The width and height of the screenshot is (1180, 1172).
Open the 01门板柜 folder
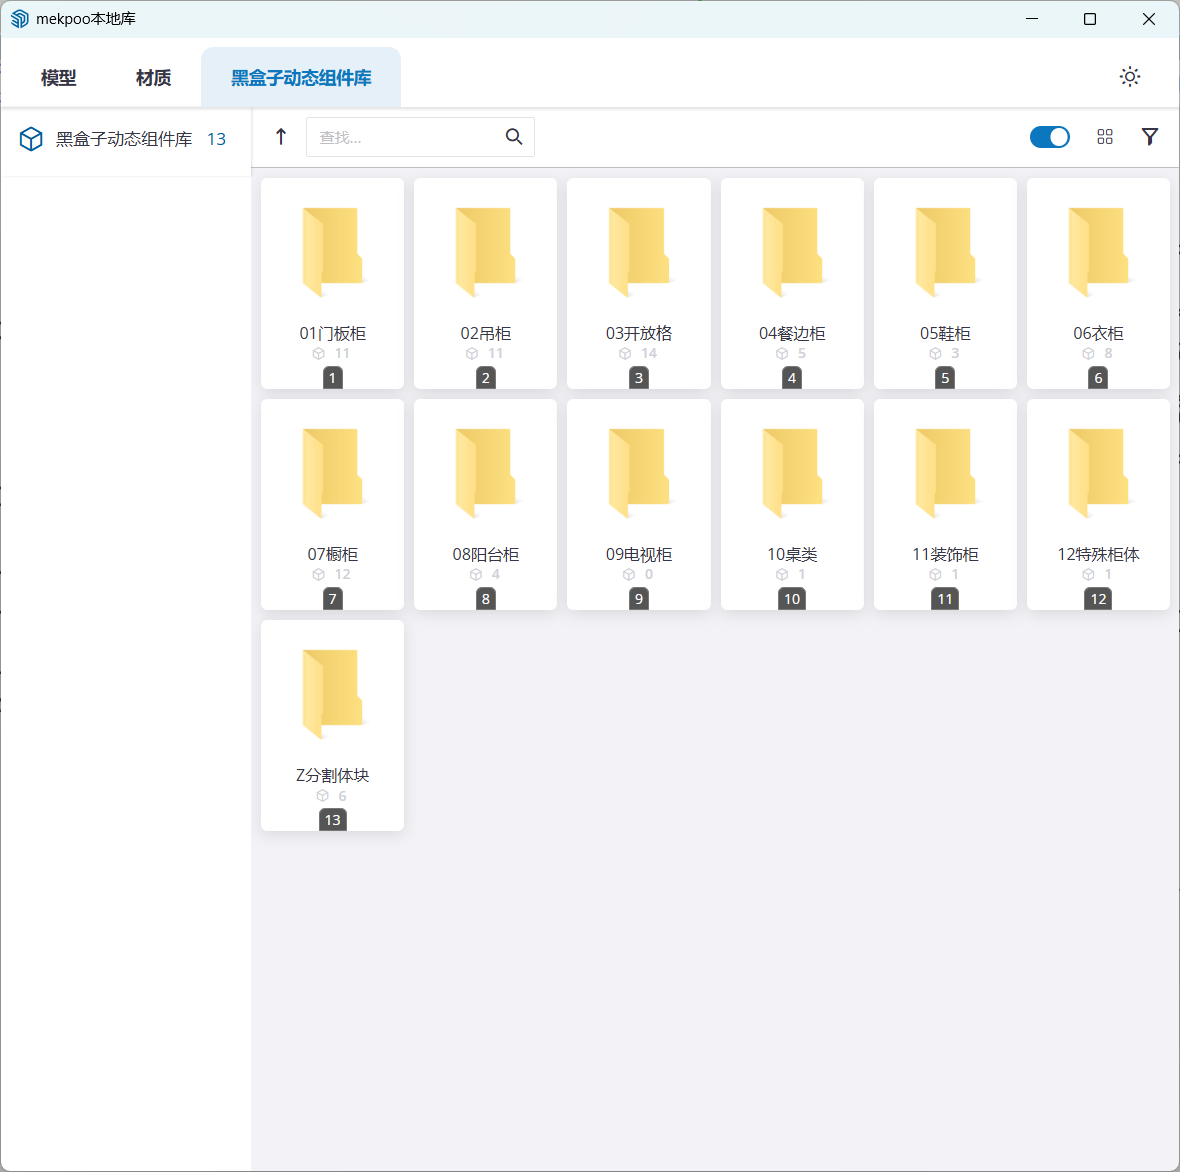point(333,270)
